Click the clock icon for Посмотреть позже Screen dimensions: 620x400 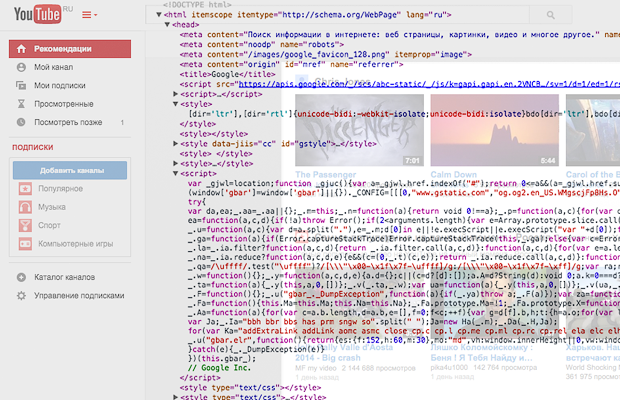(x=23, y=122)
